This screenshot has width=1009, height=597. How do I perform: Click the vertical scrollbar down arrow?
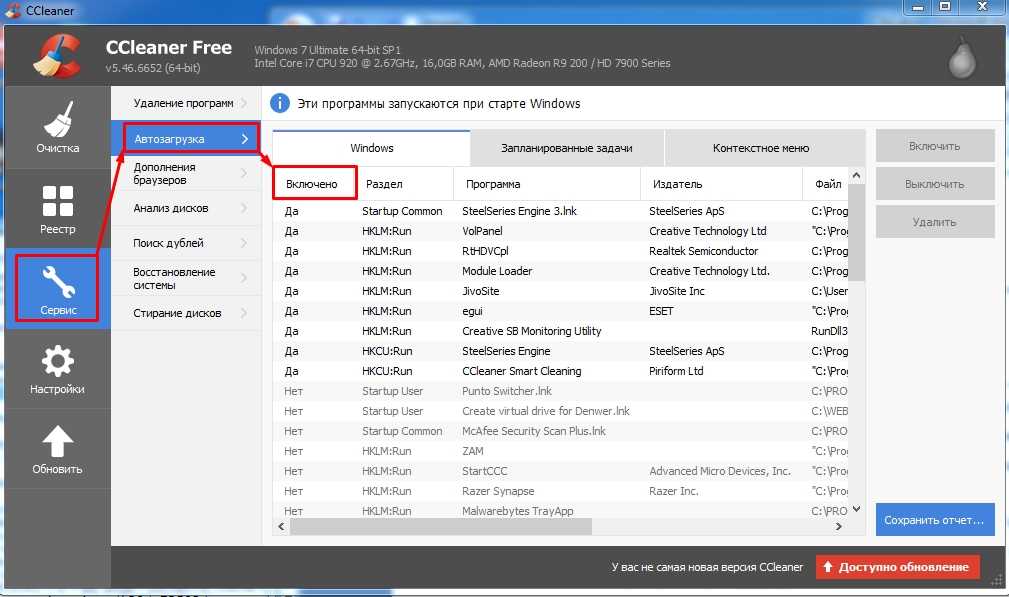click(x=856, y=509)
